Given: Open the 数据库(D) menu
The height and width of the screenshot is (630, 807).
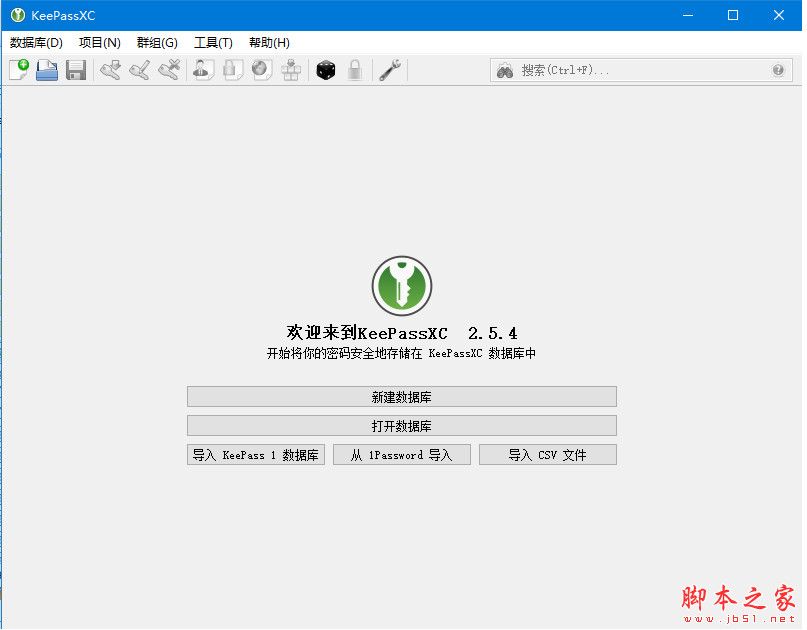Looking at the screenshot, I should tap(35, 42).
